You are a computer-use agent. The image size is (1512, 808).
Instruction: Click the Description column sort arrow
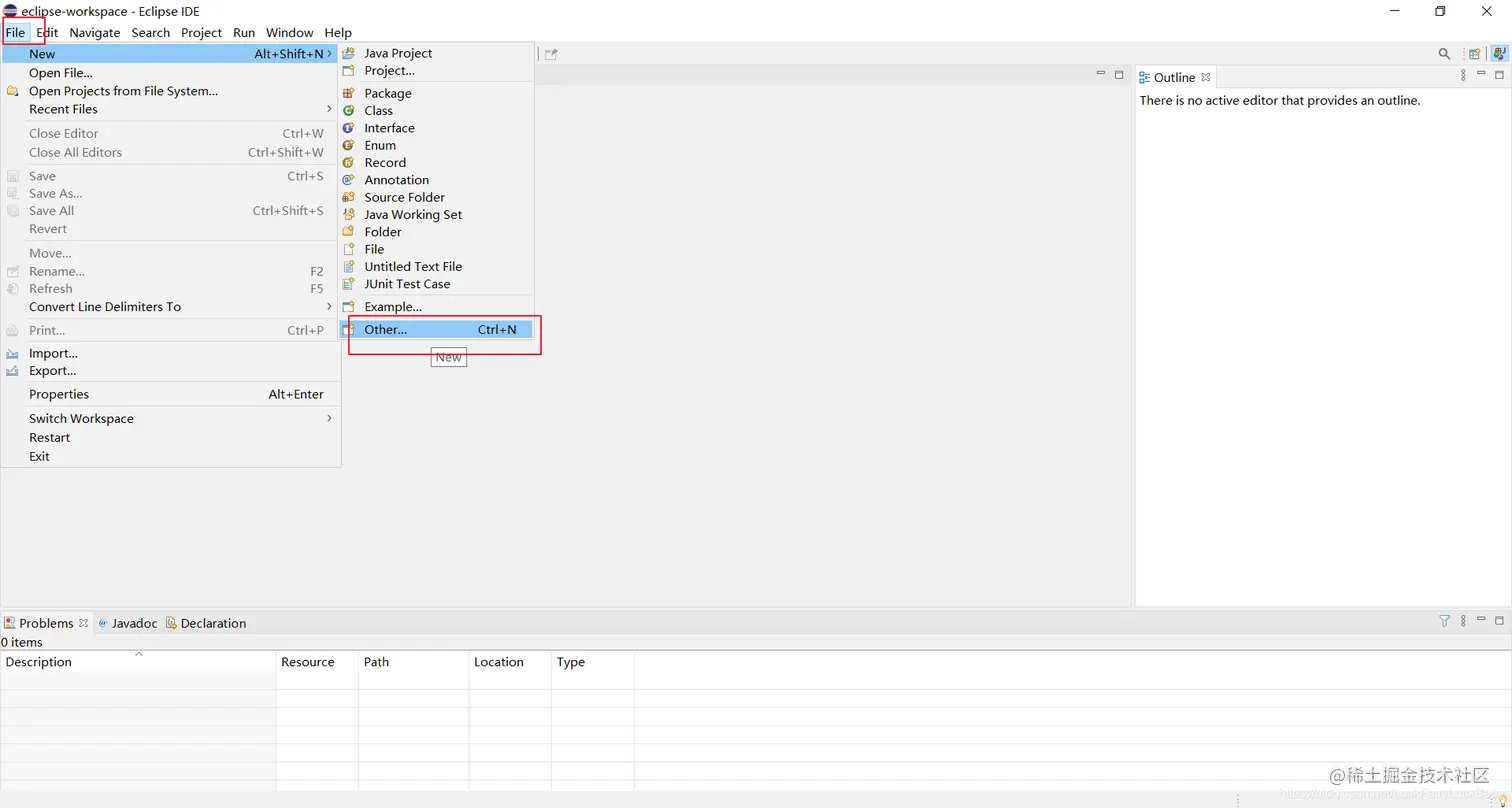tap(139, 654)
